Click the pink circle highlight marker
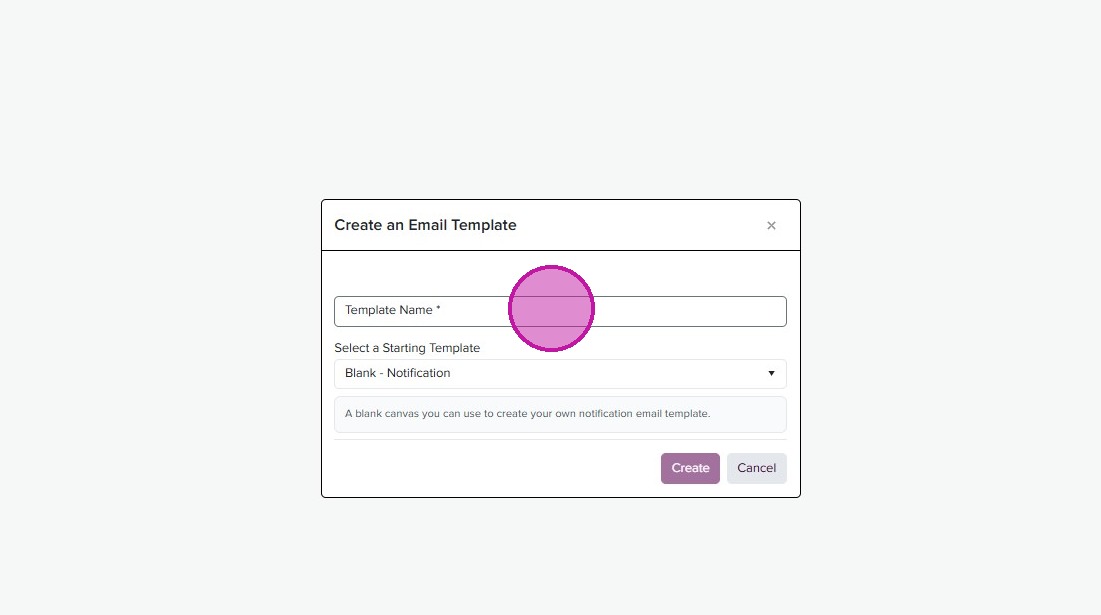Image resolution: width=1101 pixels, height=615 pixels. pyautogui.click(x=552, y=308)
